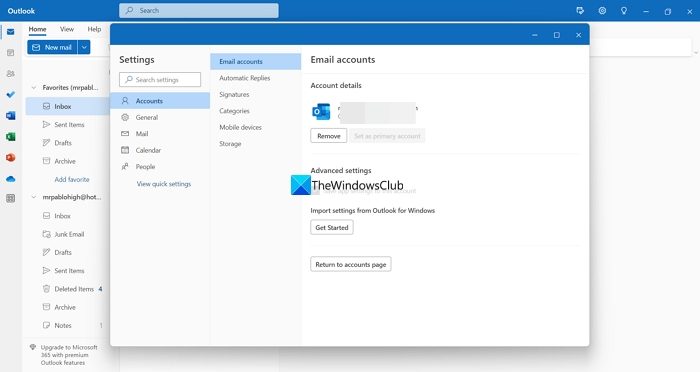Open the To Do checkmark icon
The height and width of the screenshot is (372, 700).
(11, 94)
